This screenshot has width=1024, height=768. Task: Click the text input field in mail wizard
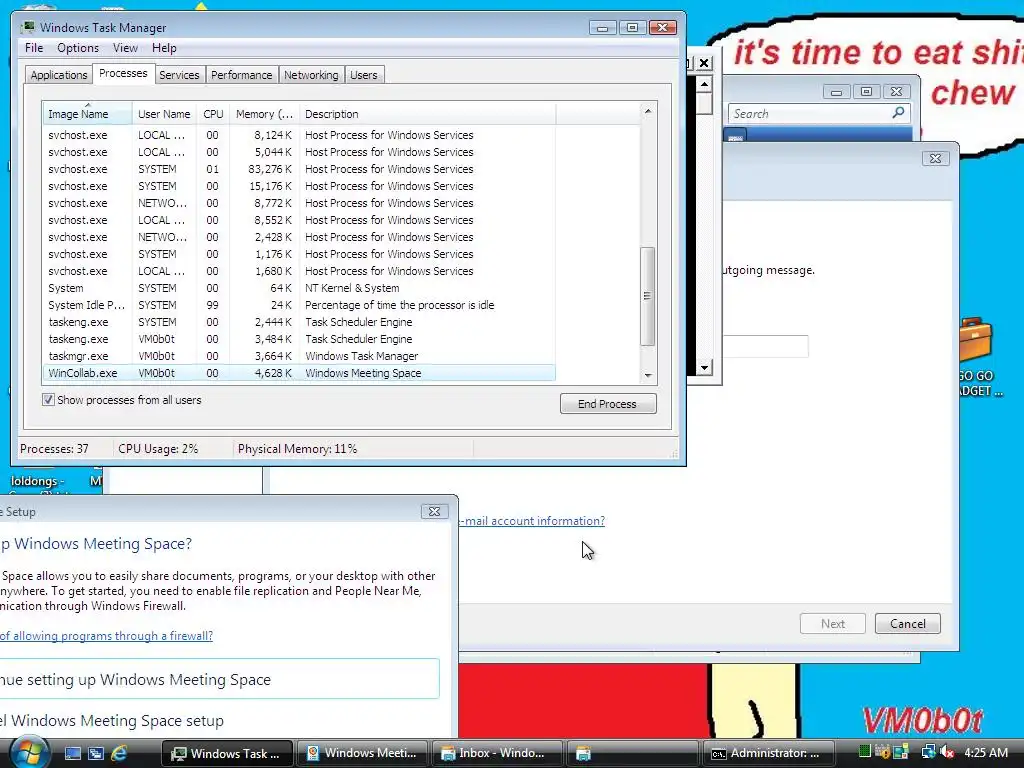tap(765, 346)
